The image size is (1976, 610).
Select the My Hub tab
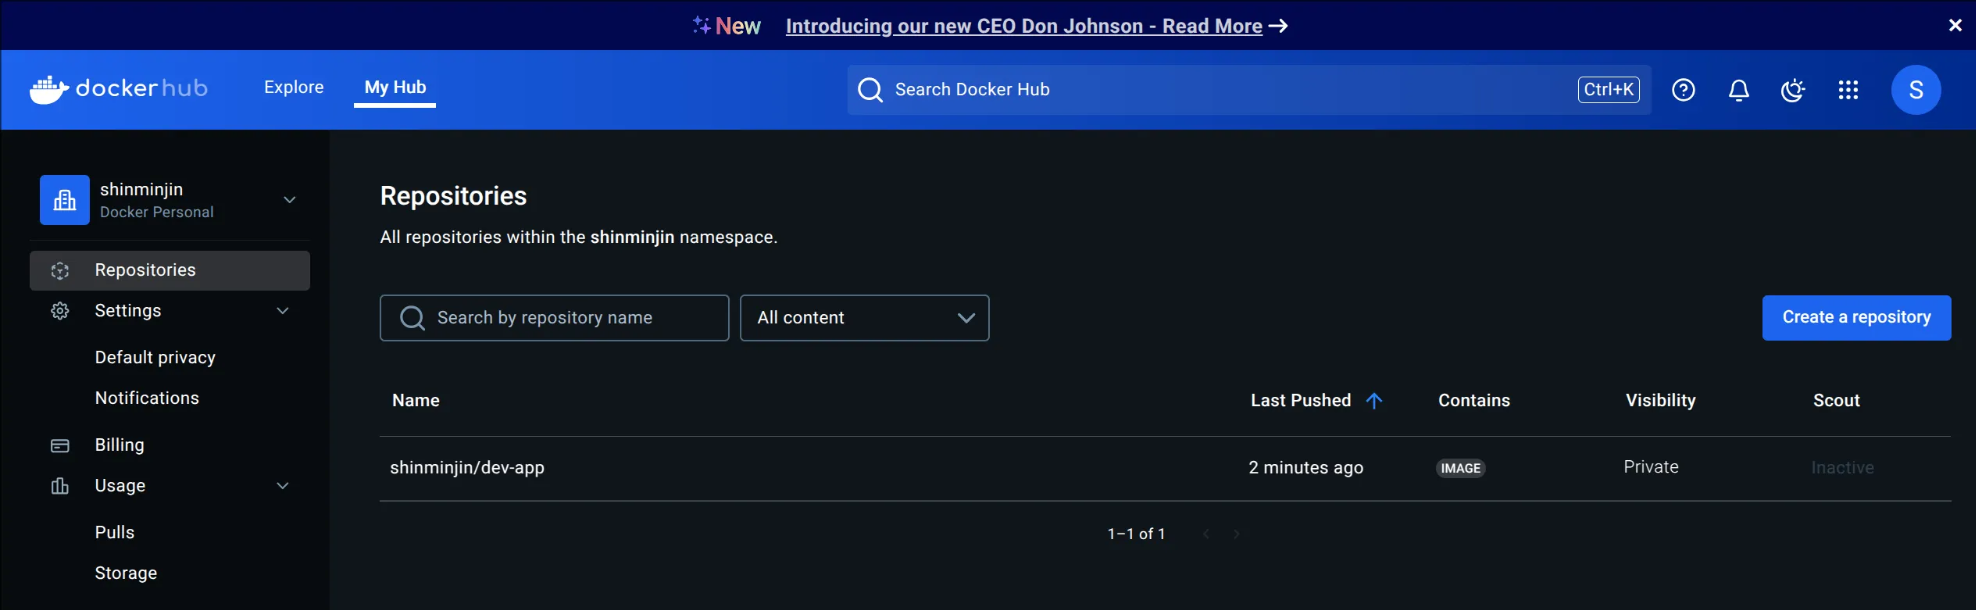pyautogui.click(x=395, y=87)
